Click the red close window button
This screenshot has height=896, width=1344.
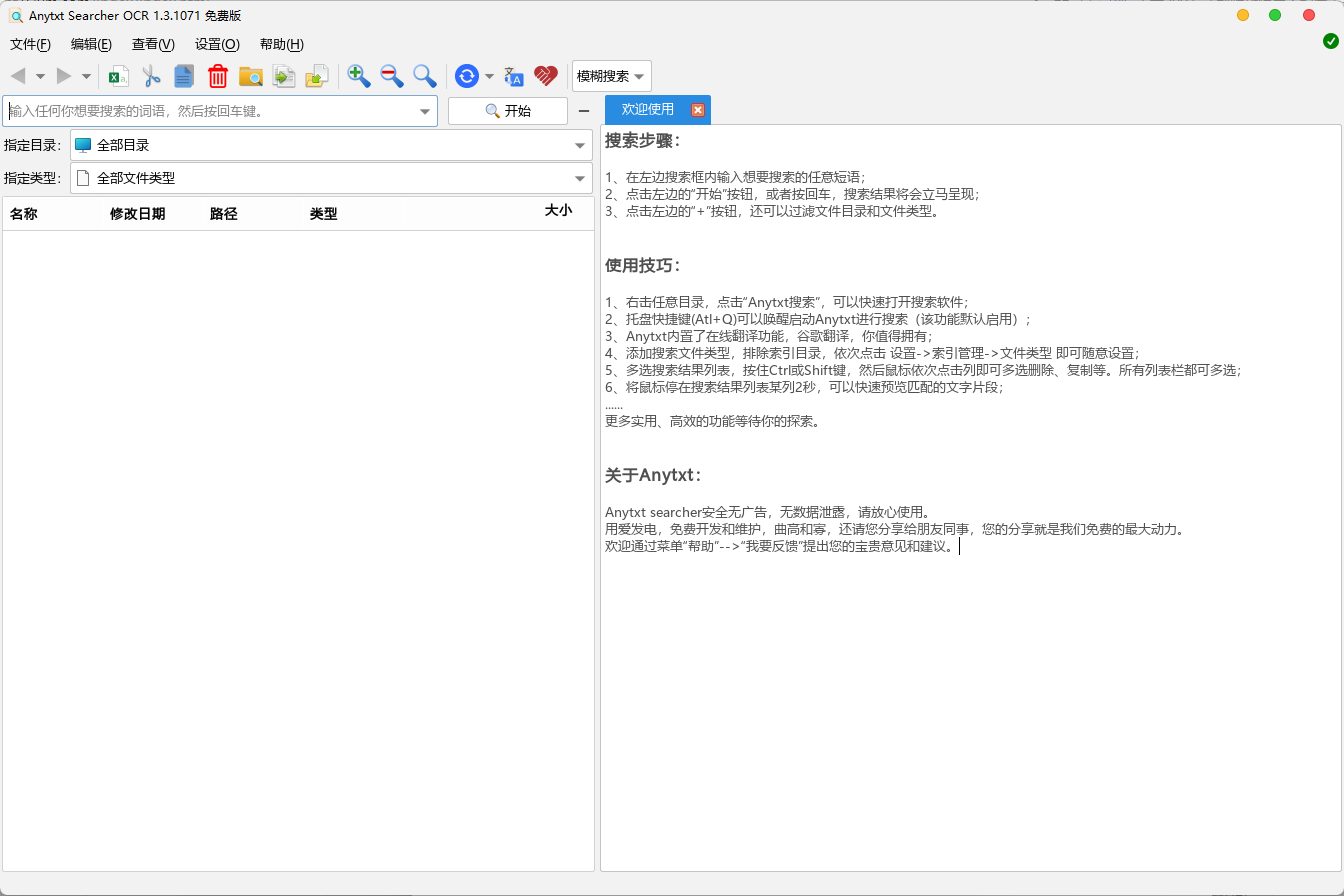[x=1309, y=15]
